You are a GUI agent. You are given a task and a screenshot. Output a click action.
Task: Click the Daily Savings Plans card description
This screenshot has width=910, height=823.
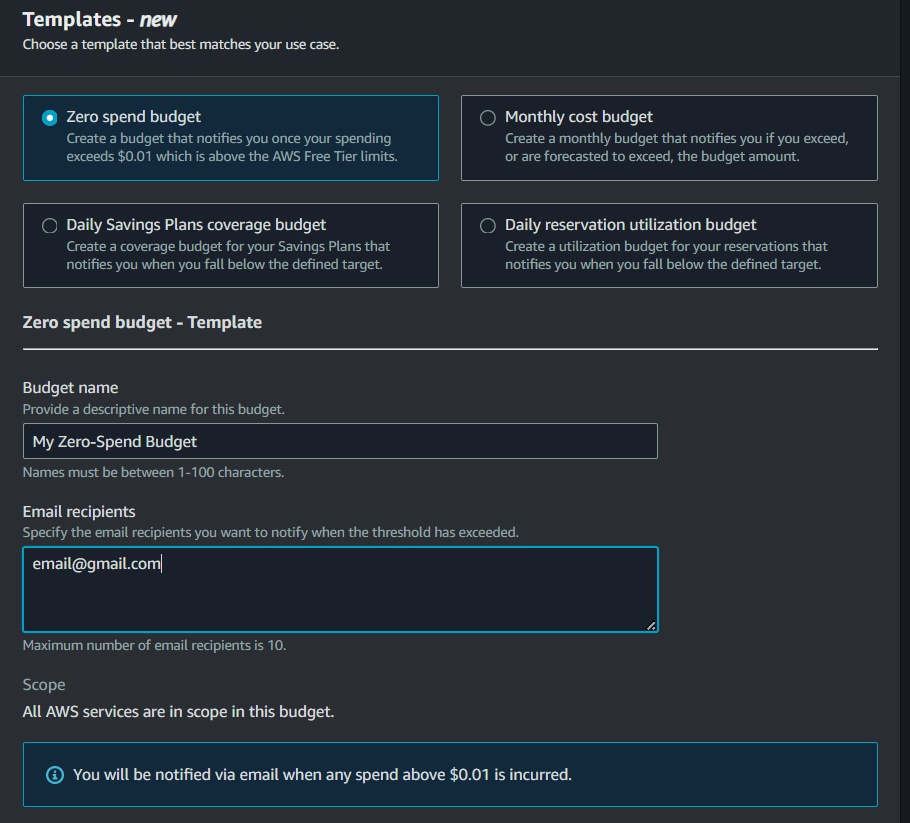pyautogui.click(x=228, y=255)
